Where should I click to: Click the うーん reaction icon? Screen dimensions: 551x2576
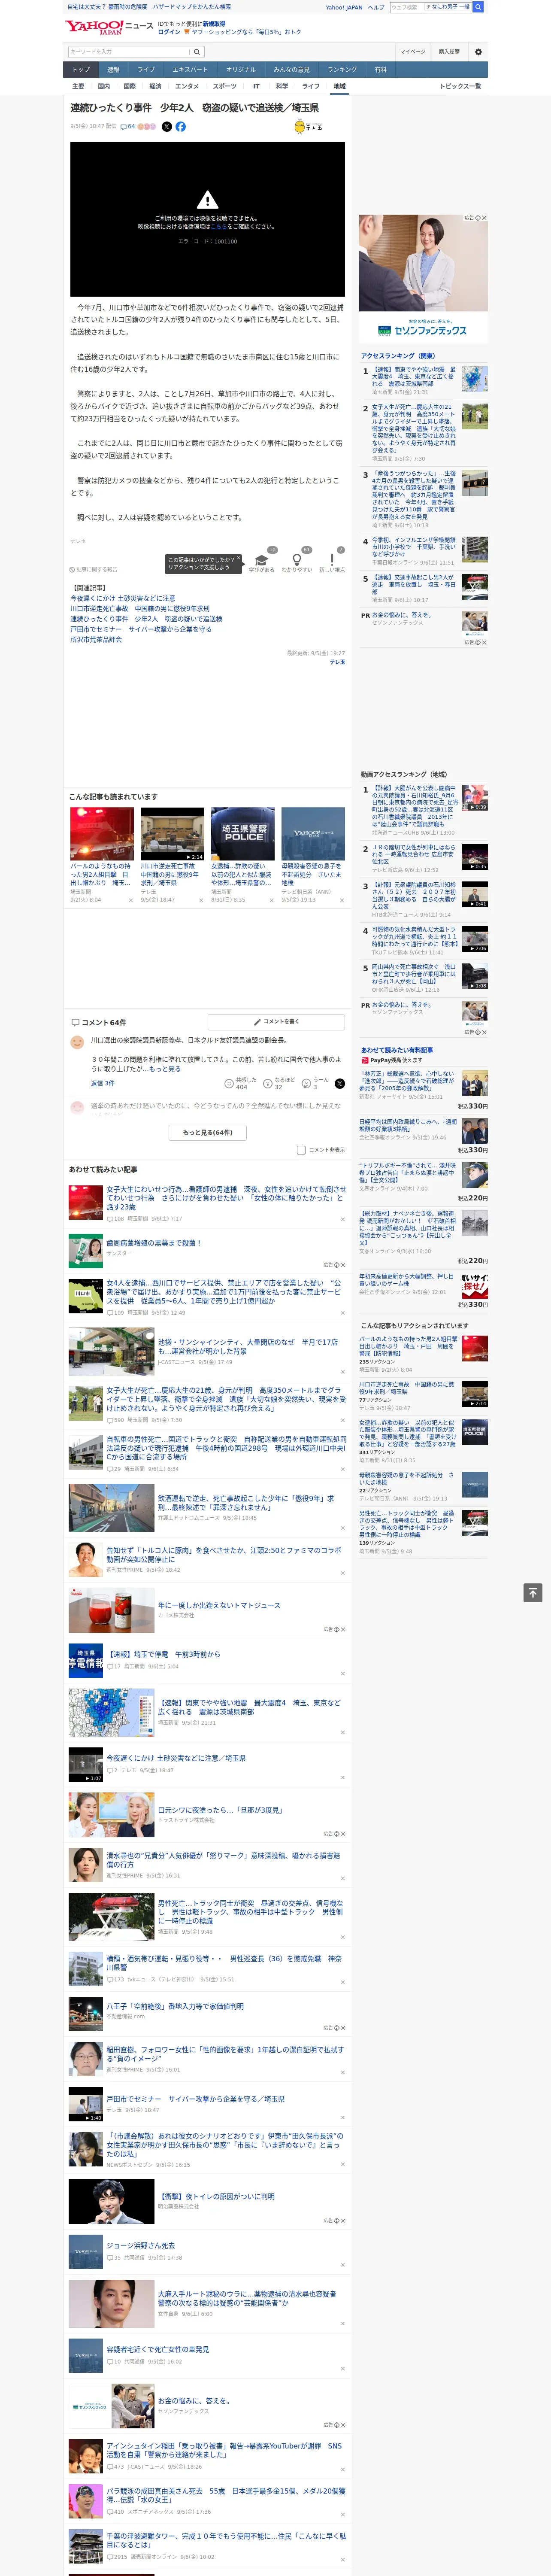point(307,1083)
